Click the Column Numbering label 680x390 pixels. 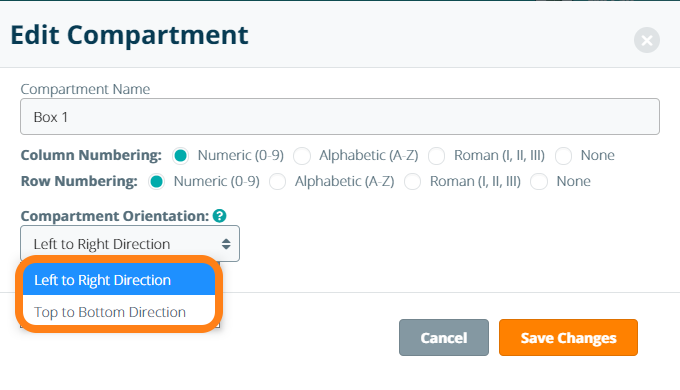coord(91,155)
